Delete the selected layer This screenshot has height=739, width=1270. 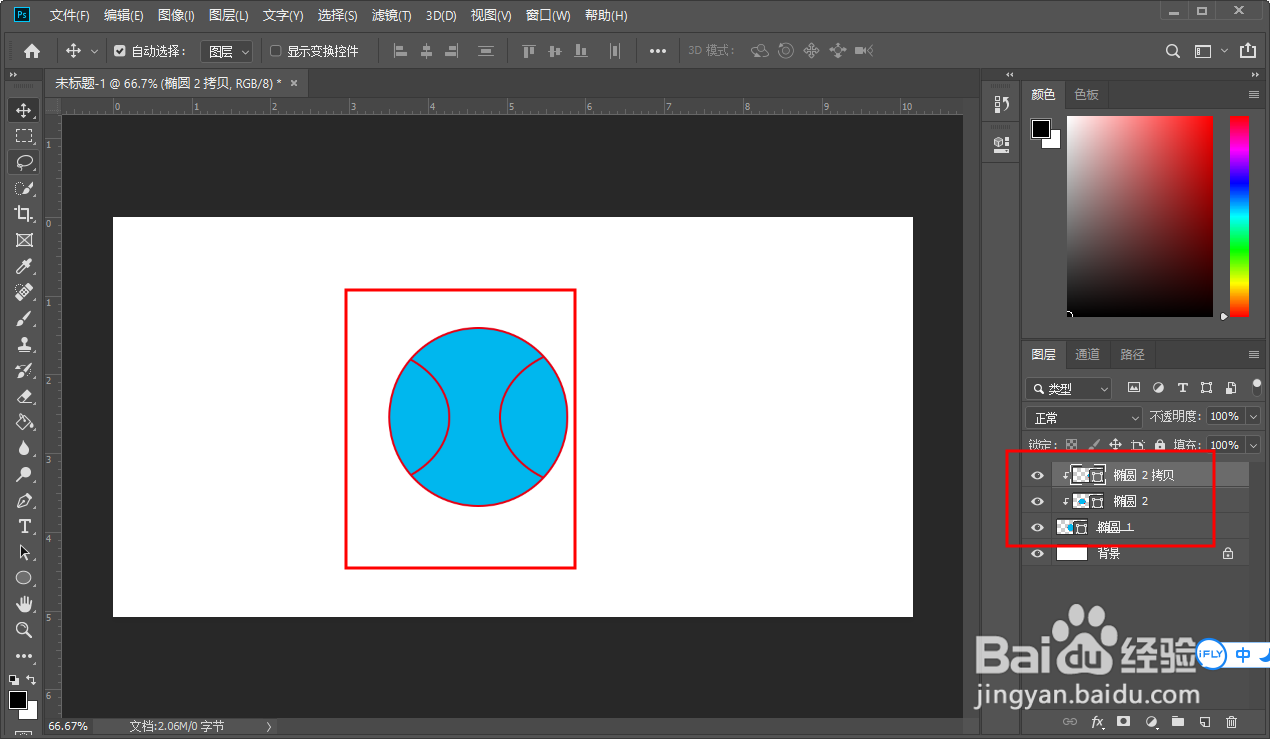pos(1232,721)
